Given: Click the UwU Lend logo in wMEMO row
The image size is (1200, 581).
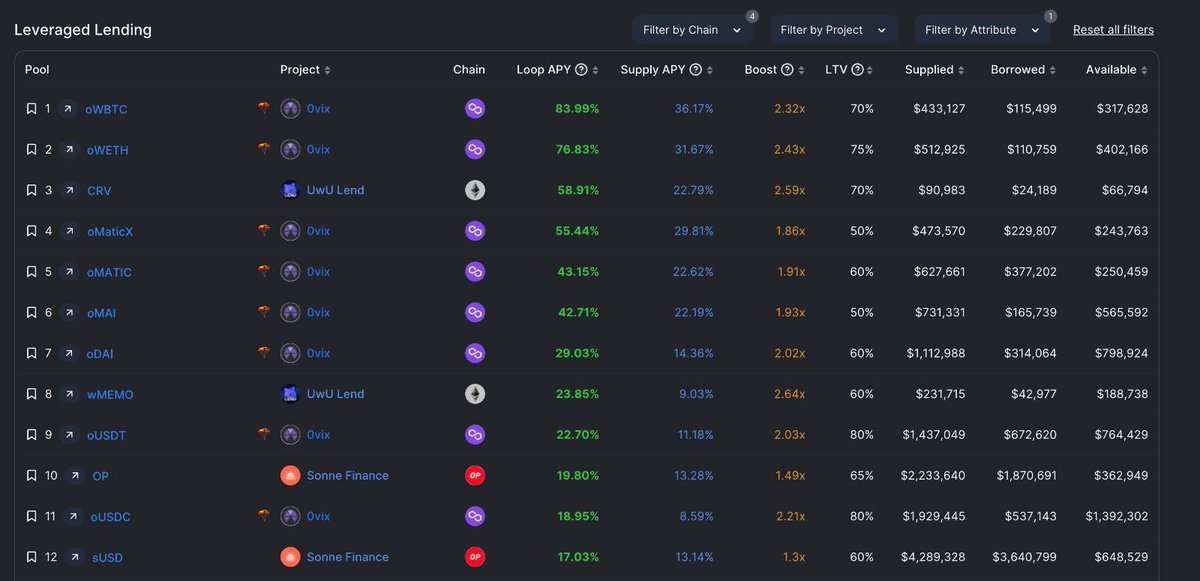Looking at the screenshot, I should click(x=290, y=394).
